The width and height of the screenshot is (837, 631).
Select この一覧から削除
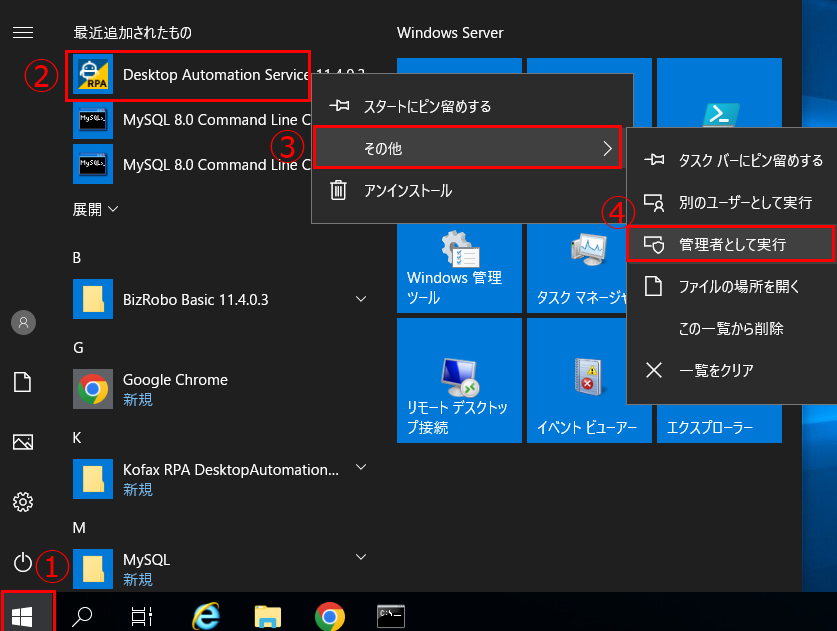pyautogui.click(x=732, y=328)
